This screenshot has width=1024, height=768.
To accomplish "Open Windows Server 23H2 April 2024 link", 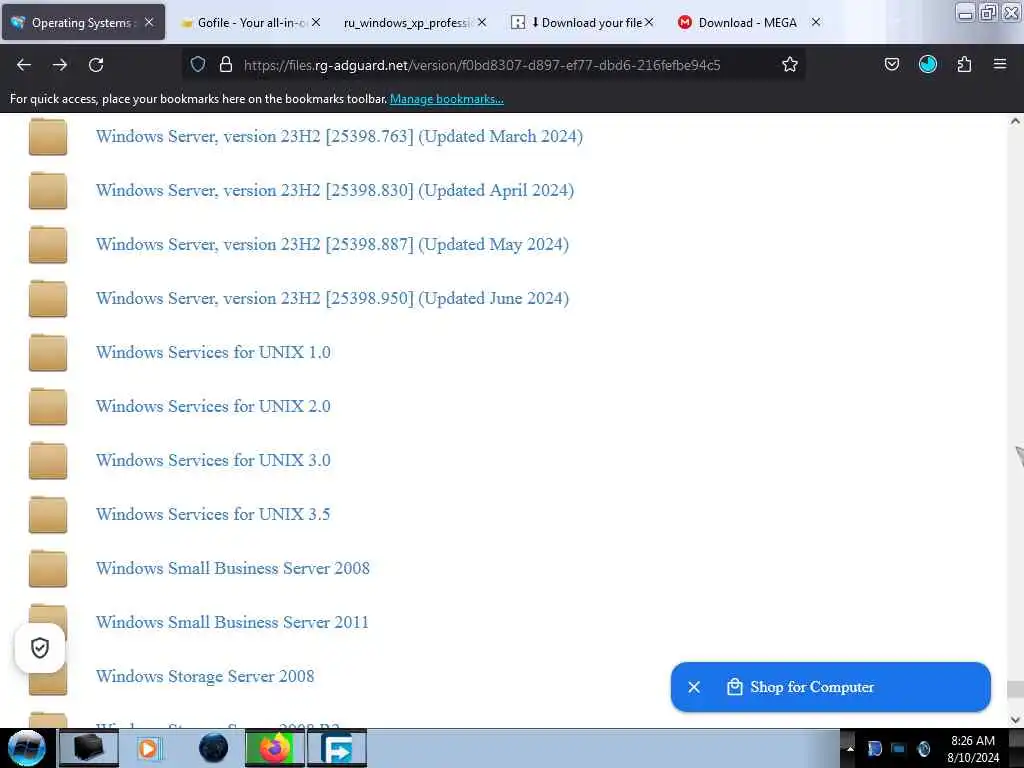I will (x=335, y=191).
